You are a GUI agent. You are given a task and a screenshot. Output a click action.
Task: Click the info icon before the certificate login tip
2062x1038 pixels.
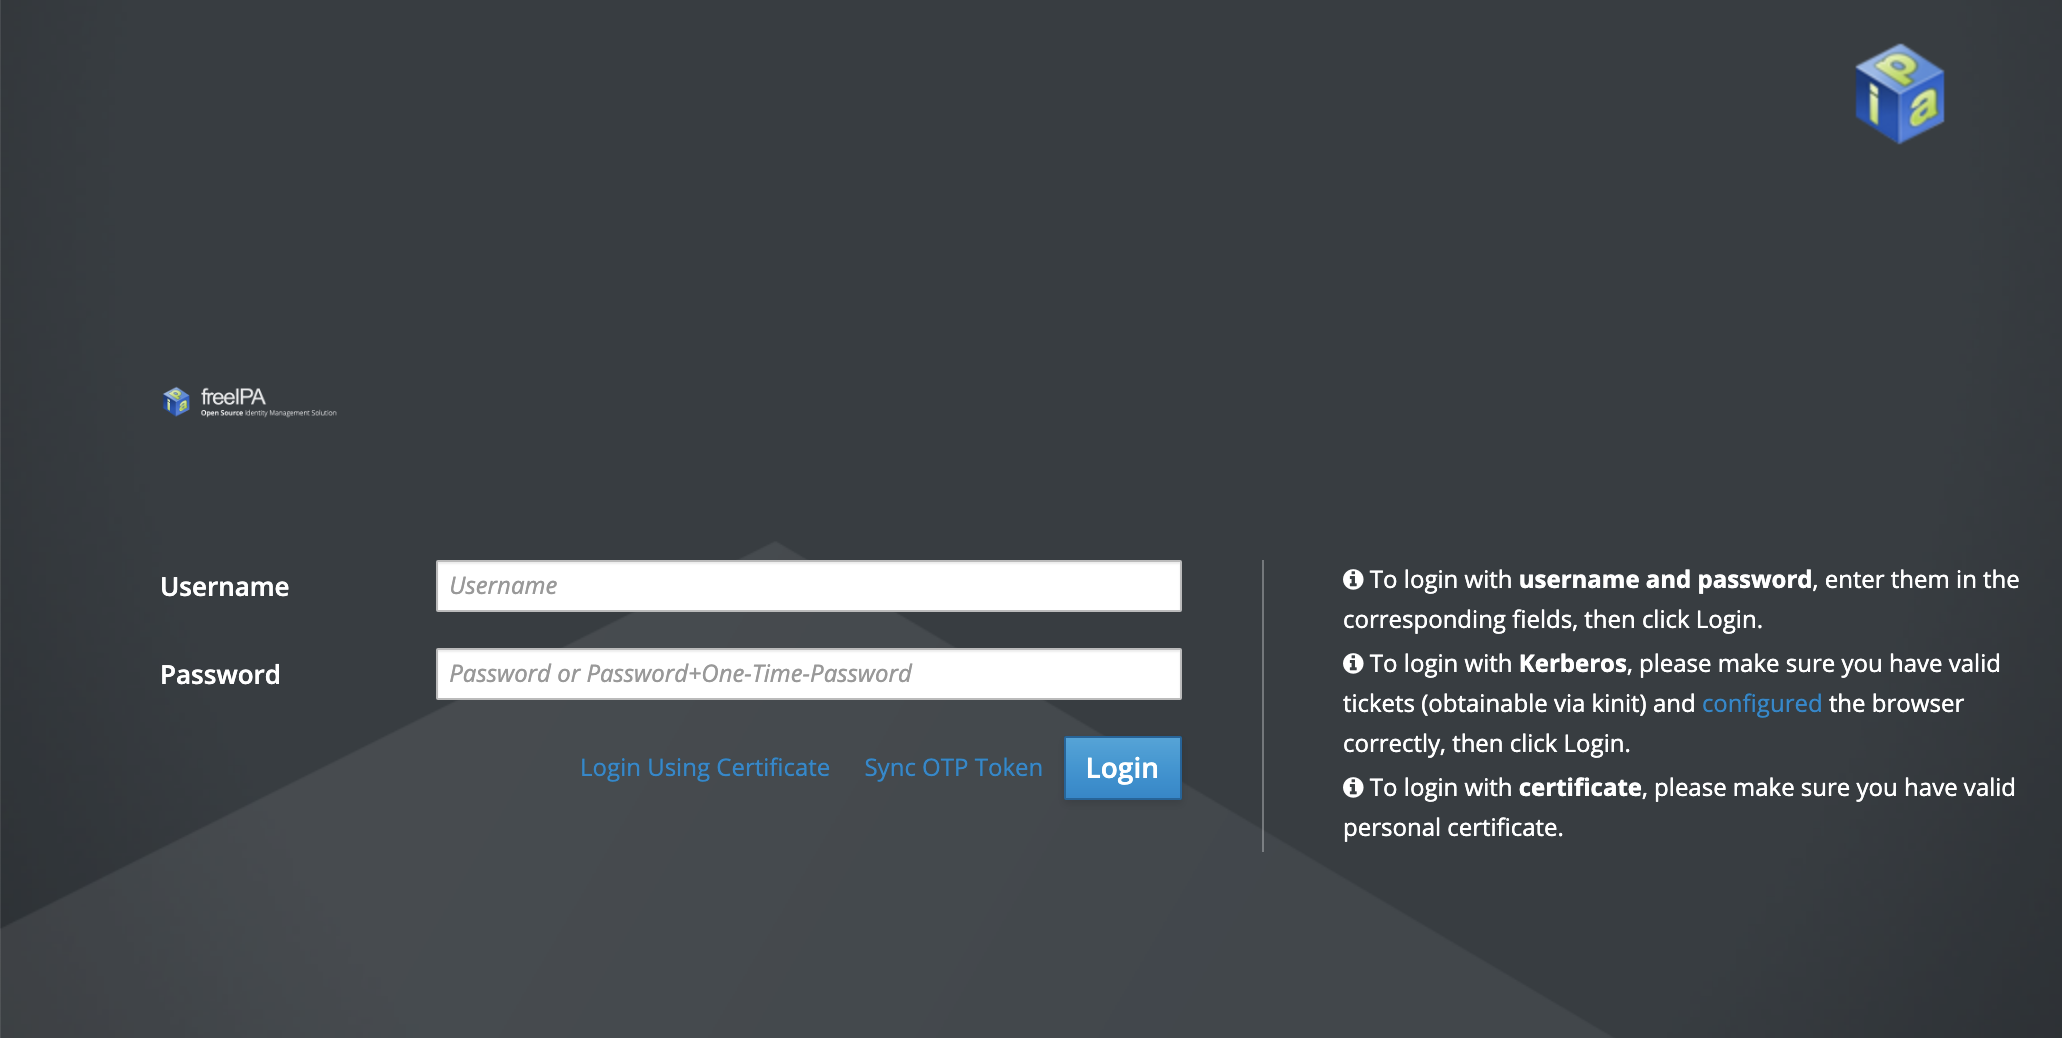[1352, 787]
